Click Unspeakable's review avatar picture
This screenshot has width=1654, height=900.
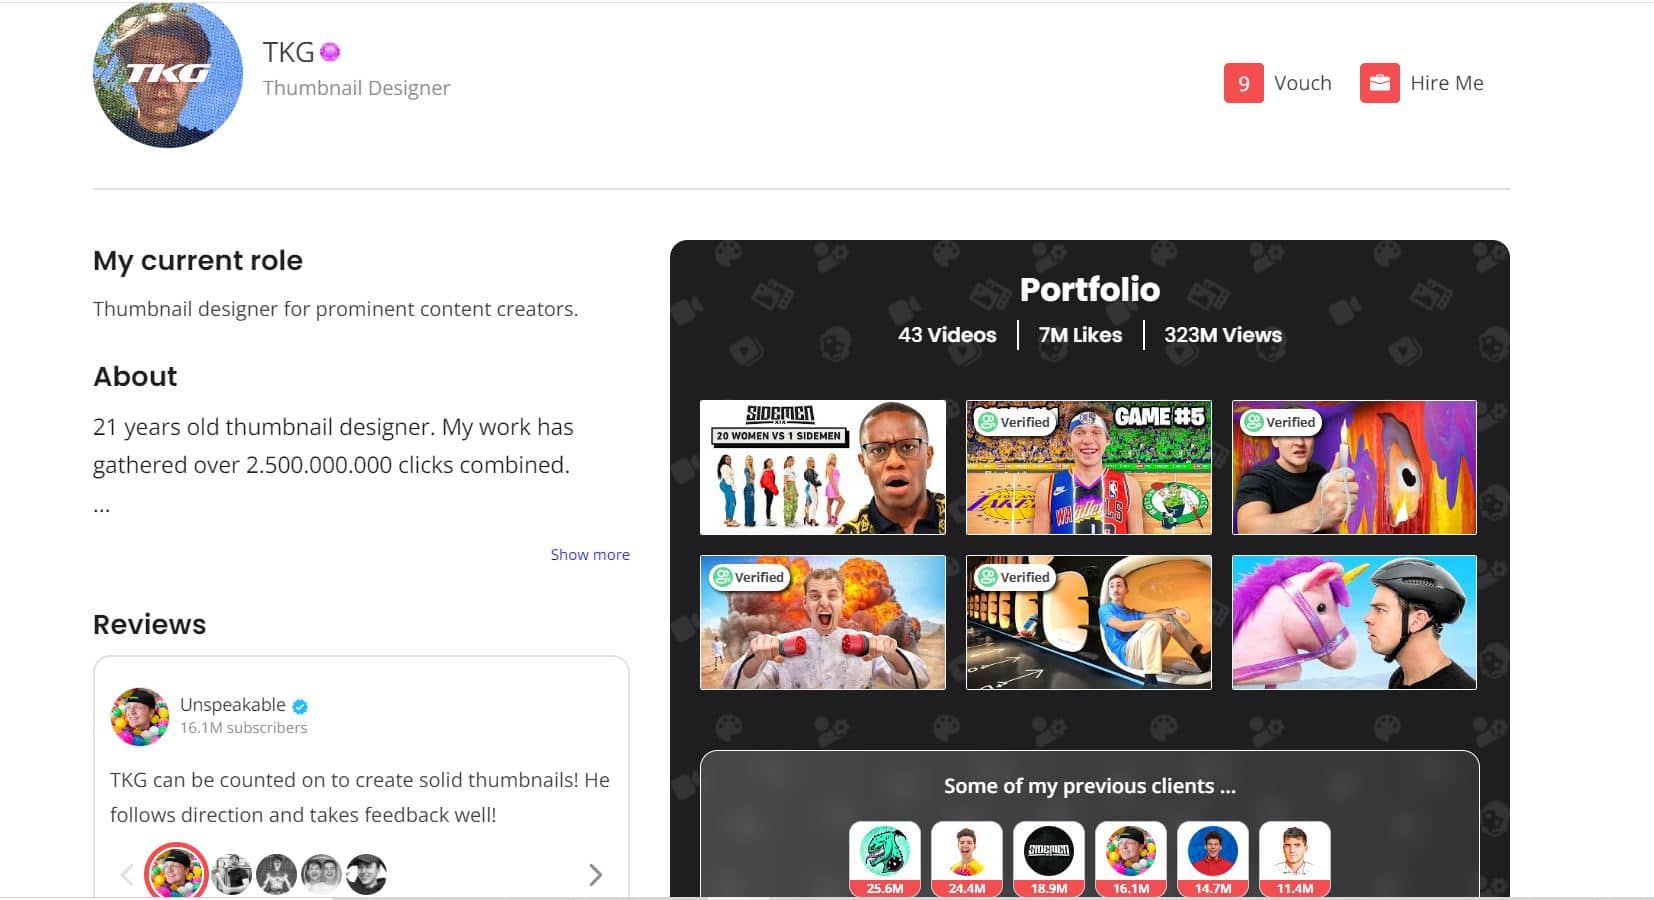point(139,716)
